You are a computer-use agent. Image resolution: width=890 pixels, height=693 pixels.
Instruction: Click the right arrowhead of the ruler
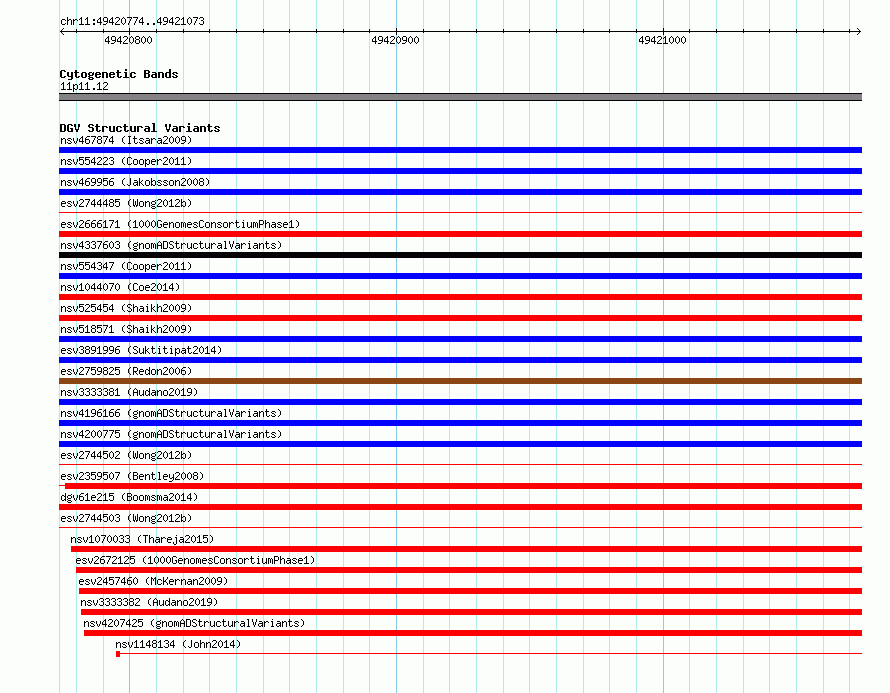click(859, 31)
